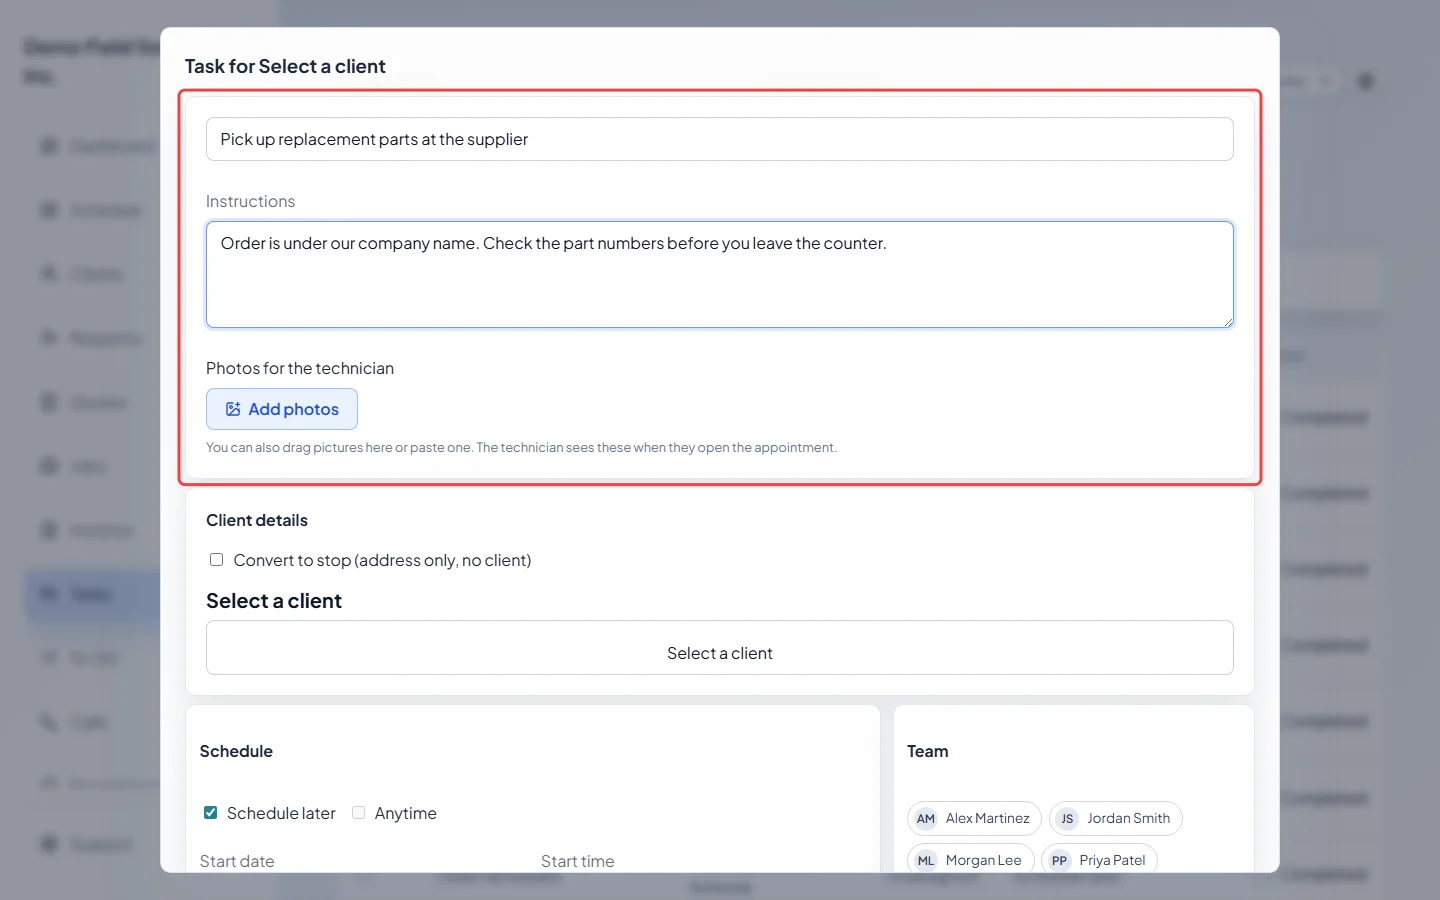Click the "Schedule later" label text

coord(281,813)
